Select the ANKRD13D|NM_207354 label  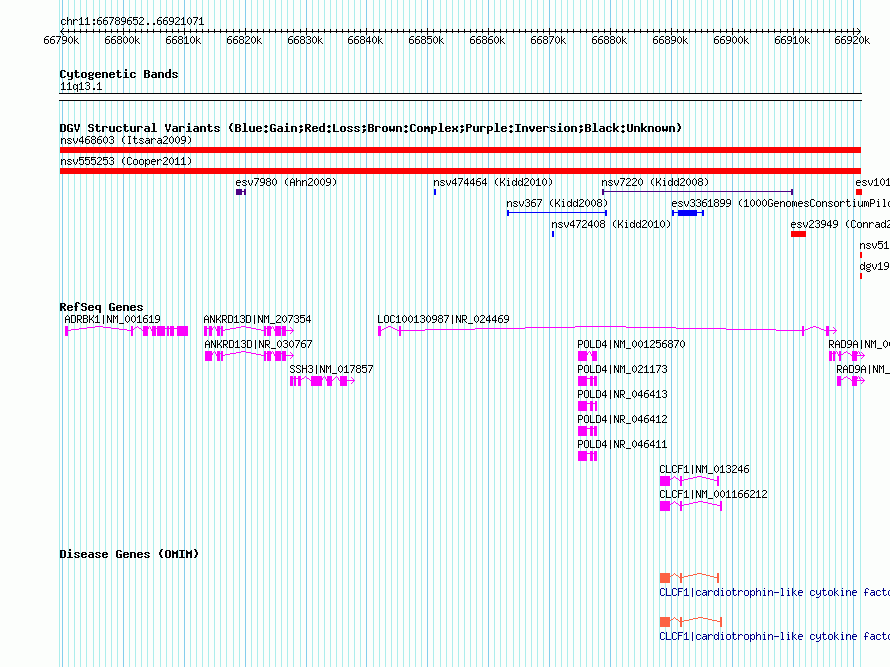257,320
